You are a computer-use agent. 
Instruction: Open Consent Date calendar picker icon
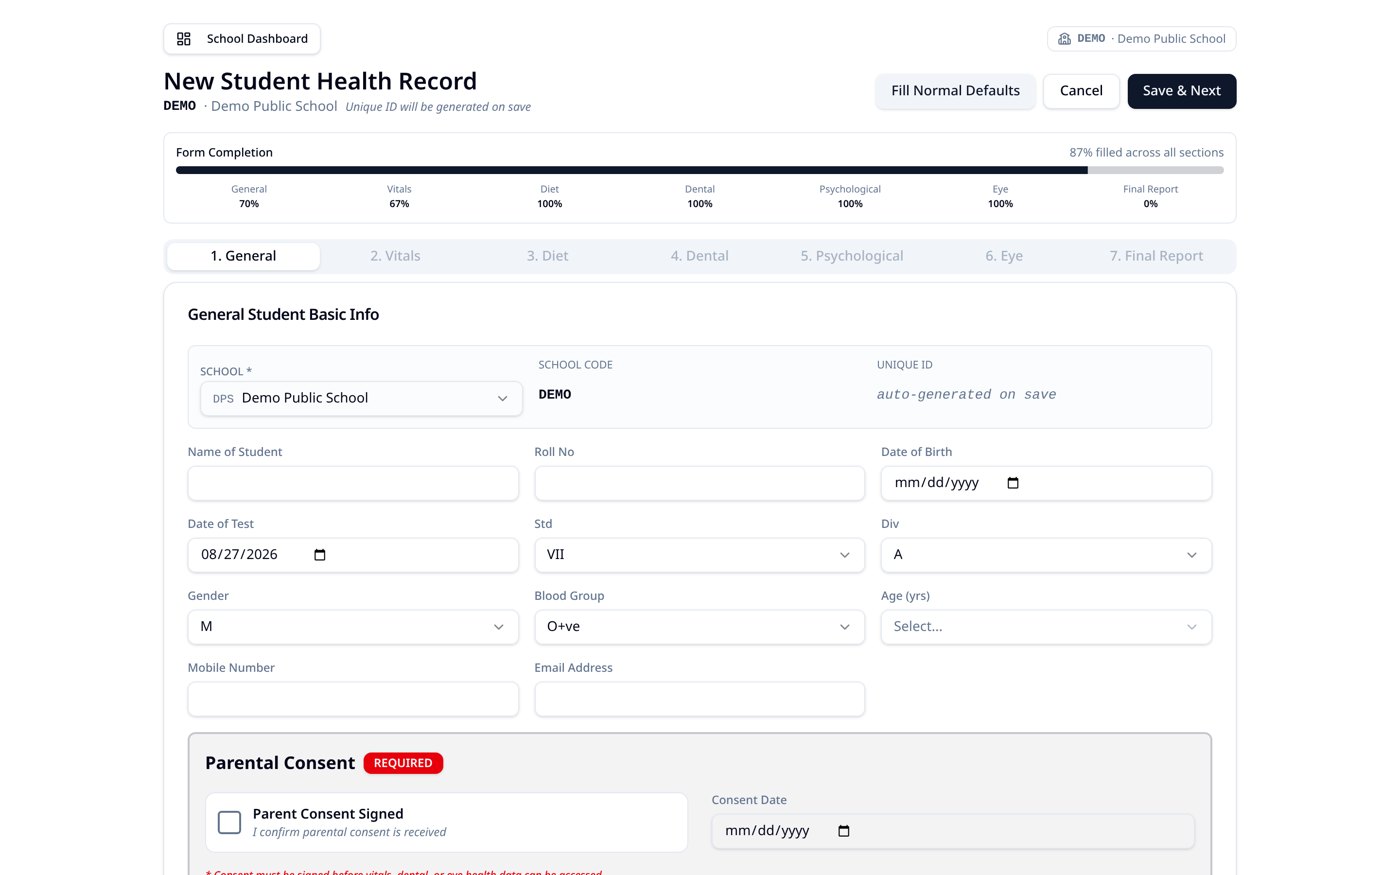pyautogui.click(x=844, y=831)
